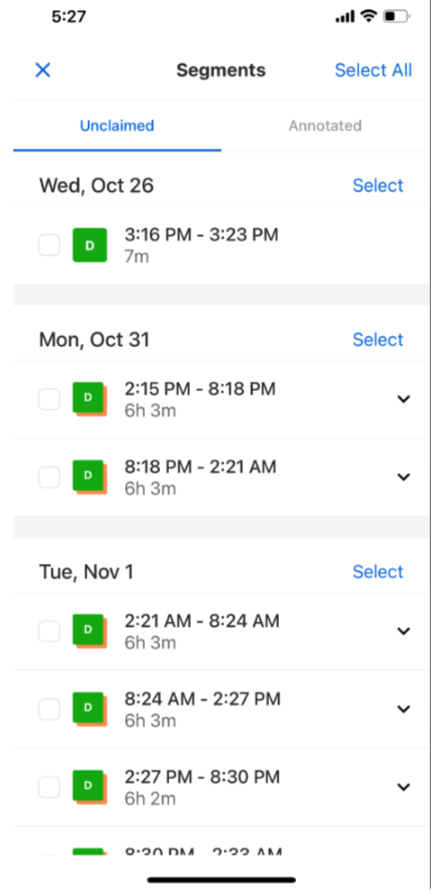Tap D icon for 8:24 AM - 2:27 PM segment

pos(90,709)
